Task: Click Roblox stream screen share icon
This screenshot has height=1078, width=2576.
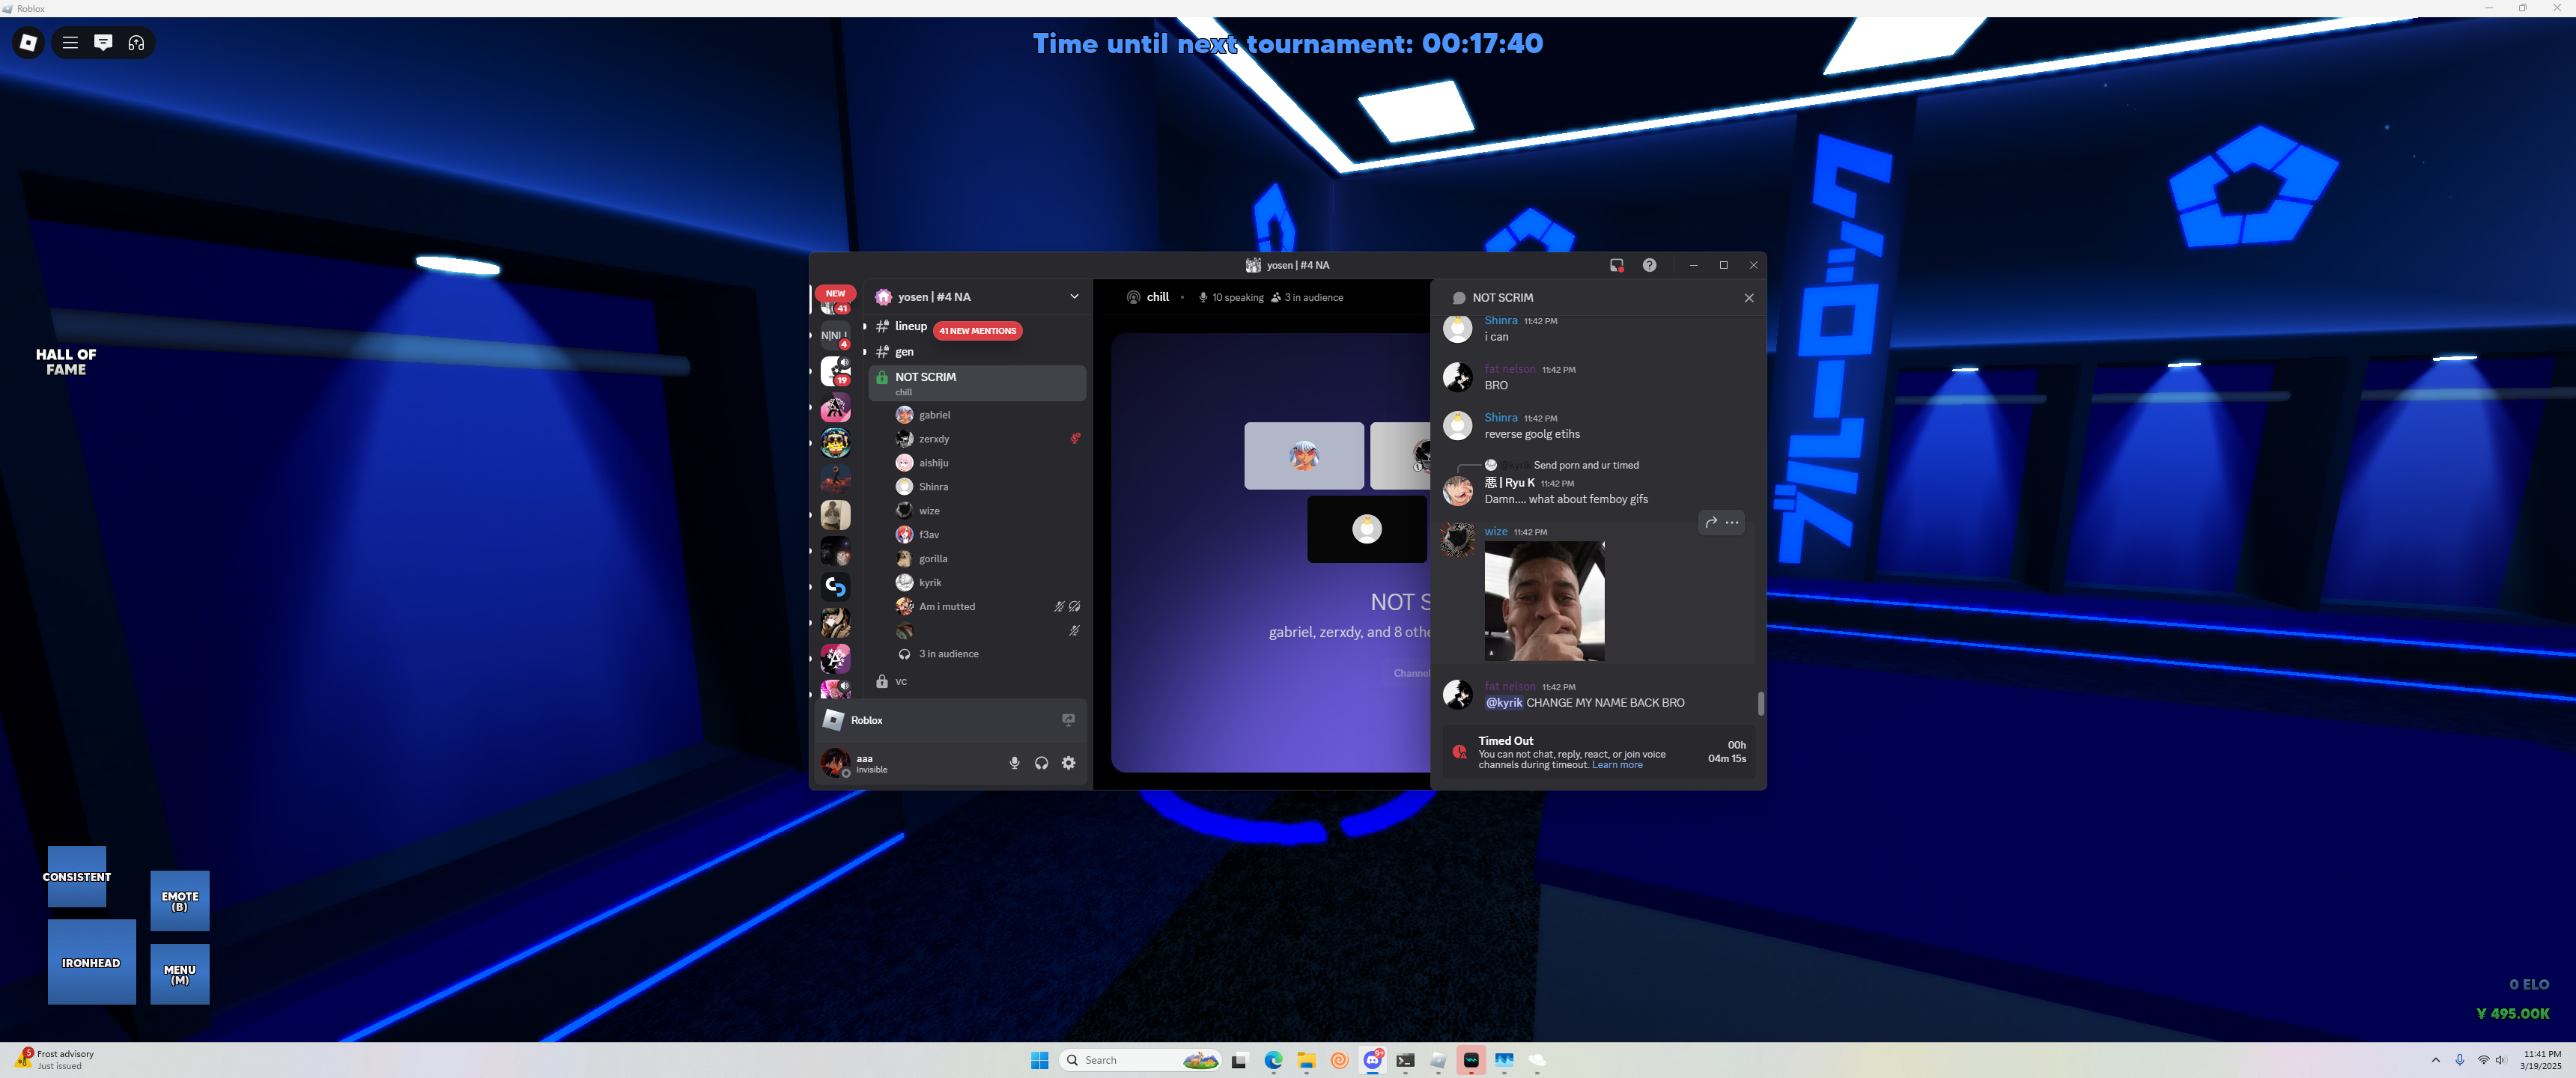Action: (x=1068, y=720)
